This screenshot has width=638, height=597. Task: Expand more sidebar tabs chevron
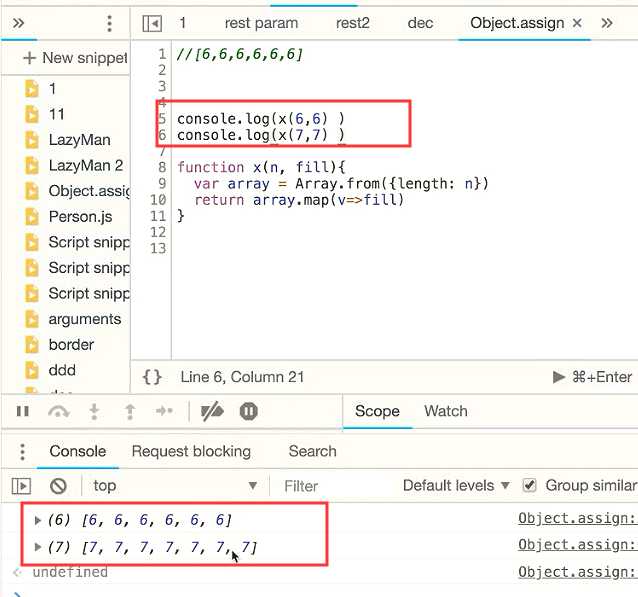(x=18, y=23)
